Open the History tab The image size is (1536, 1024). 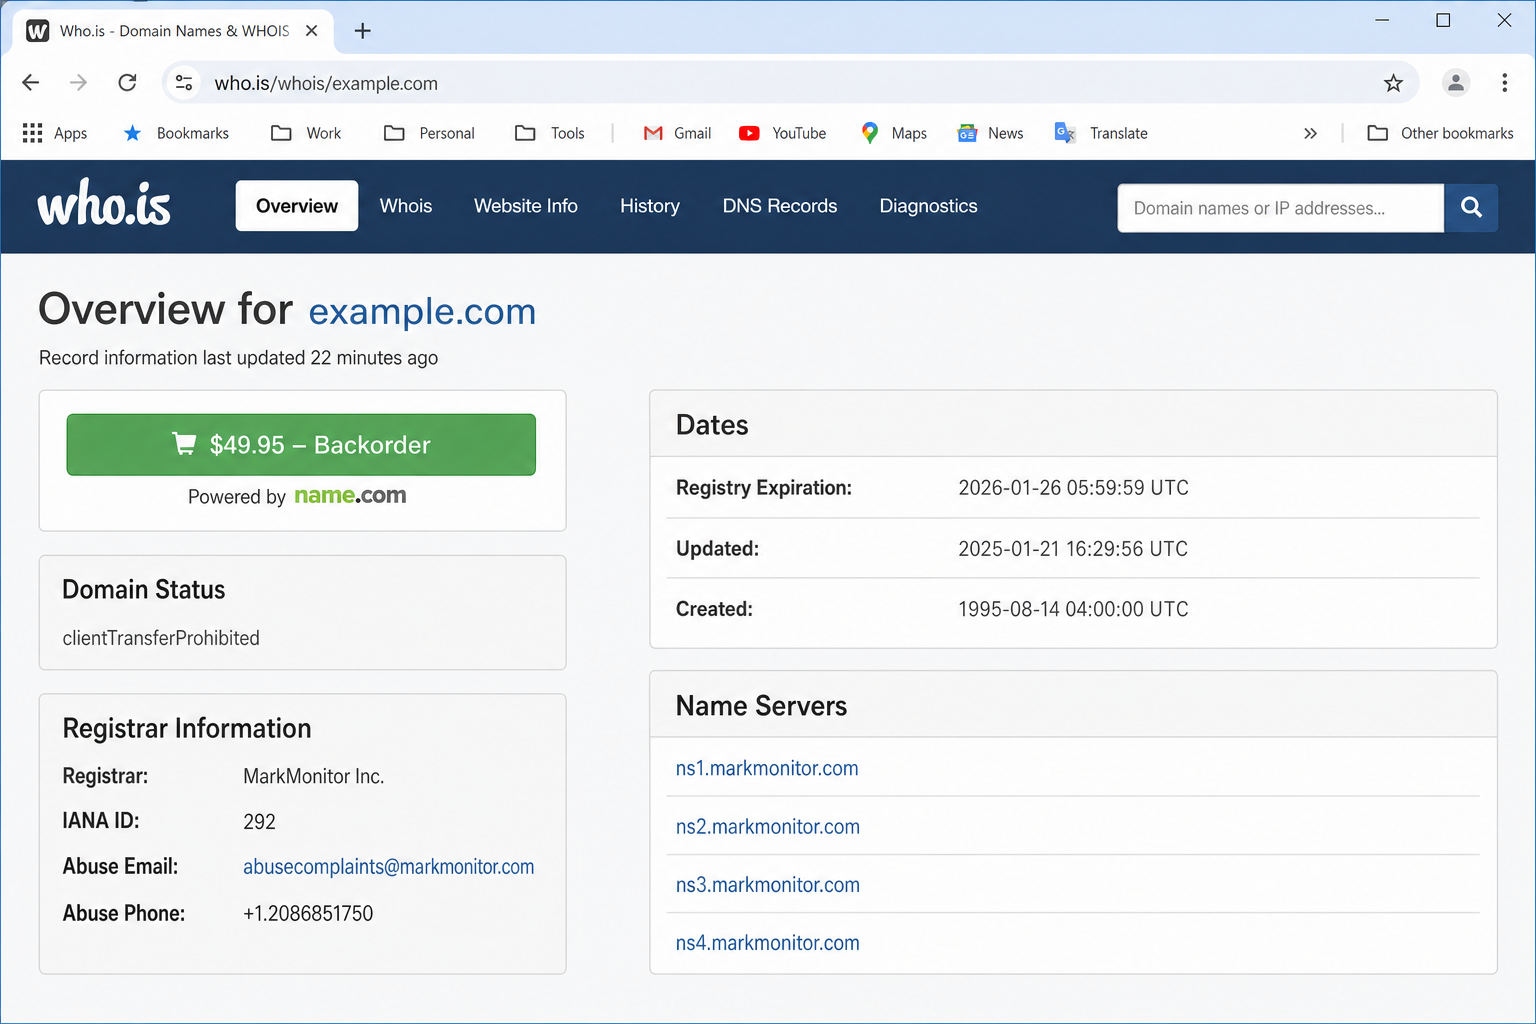click(x=650, y=206)
